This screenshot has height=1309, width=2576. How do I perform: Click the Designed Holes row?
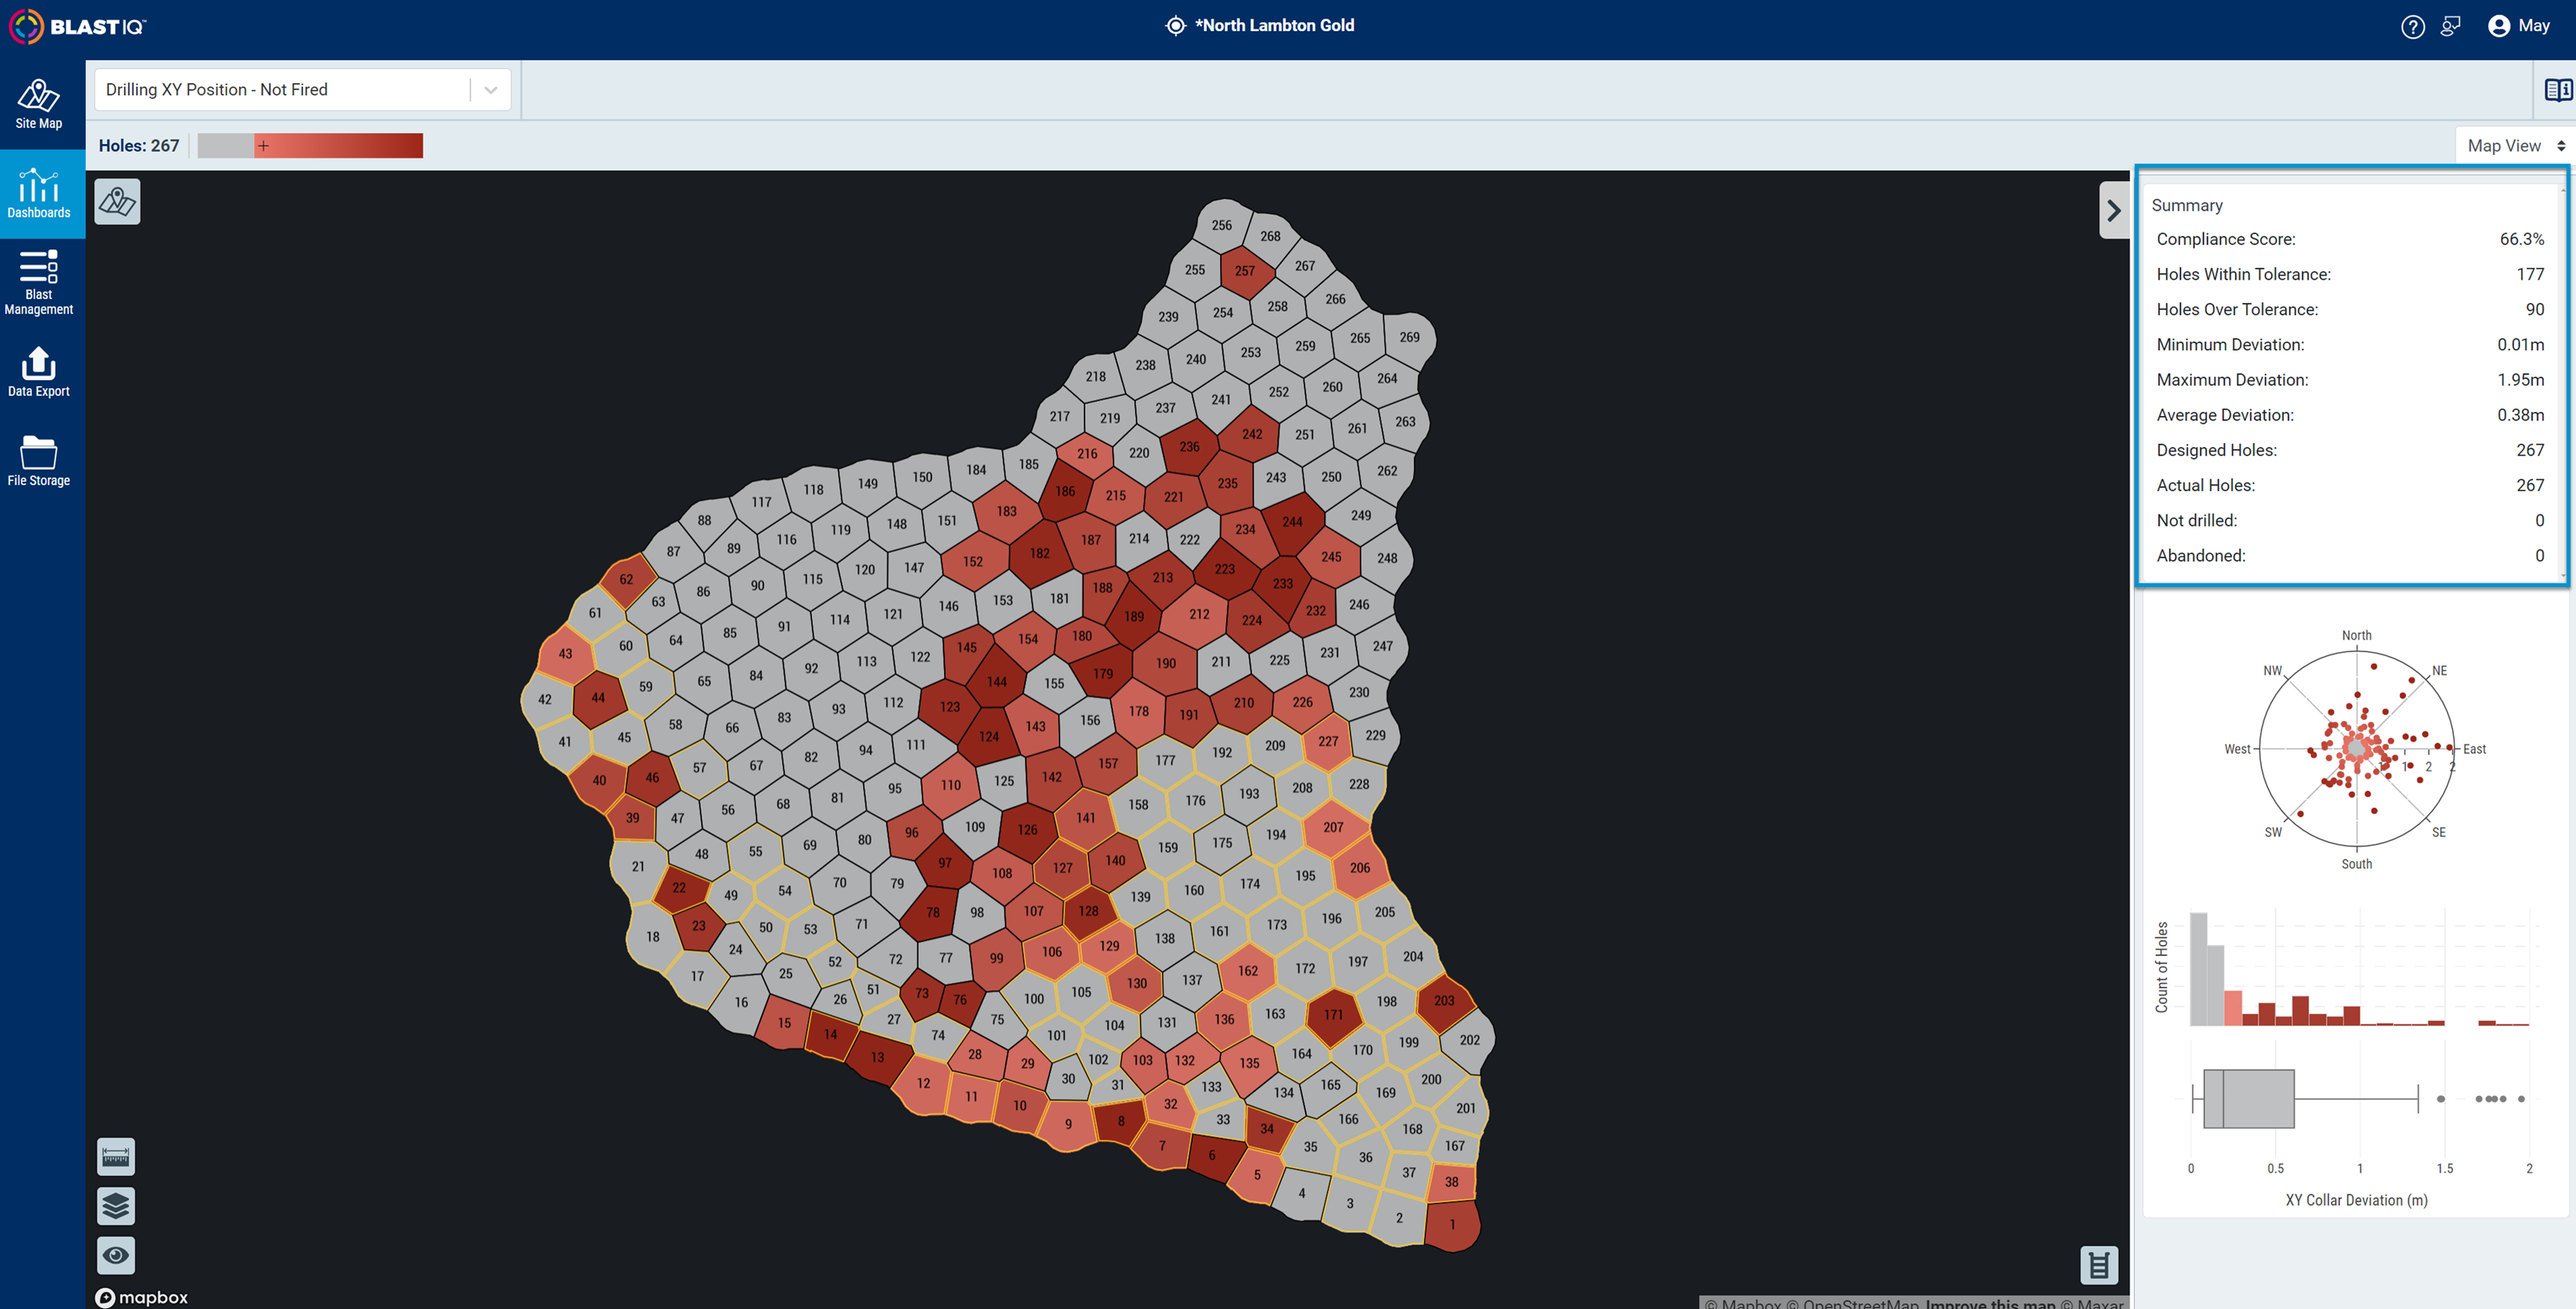pyautogui.click(x=2350, y=450)
